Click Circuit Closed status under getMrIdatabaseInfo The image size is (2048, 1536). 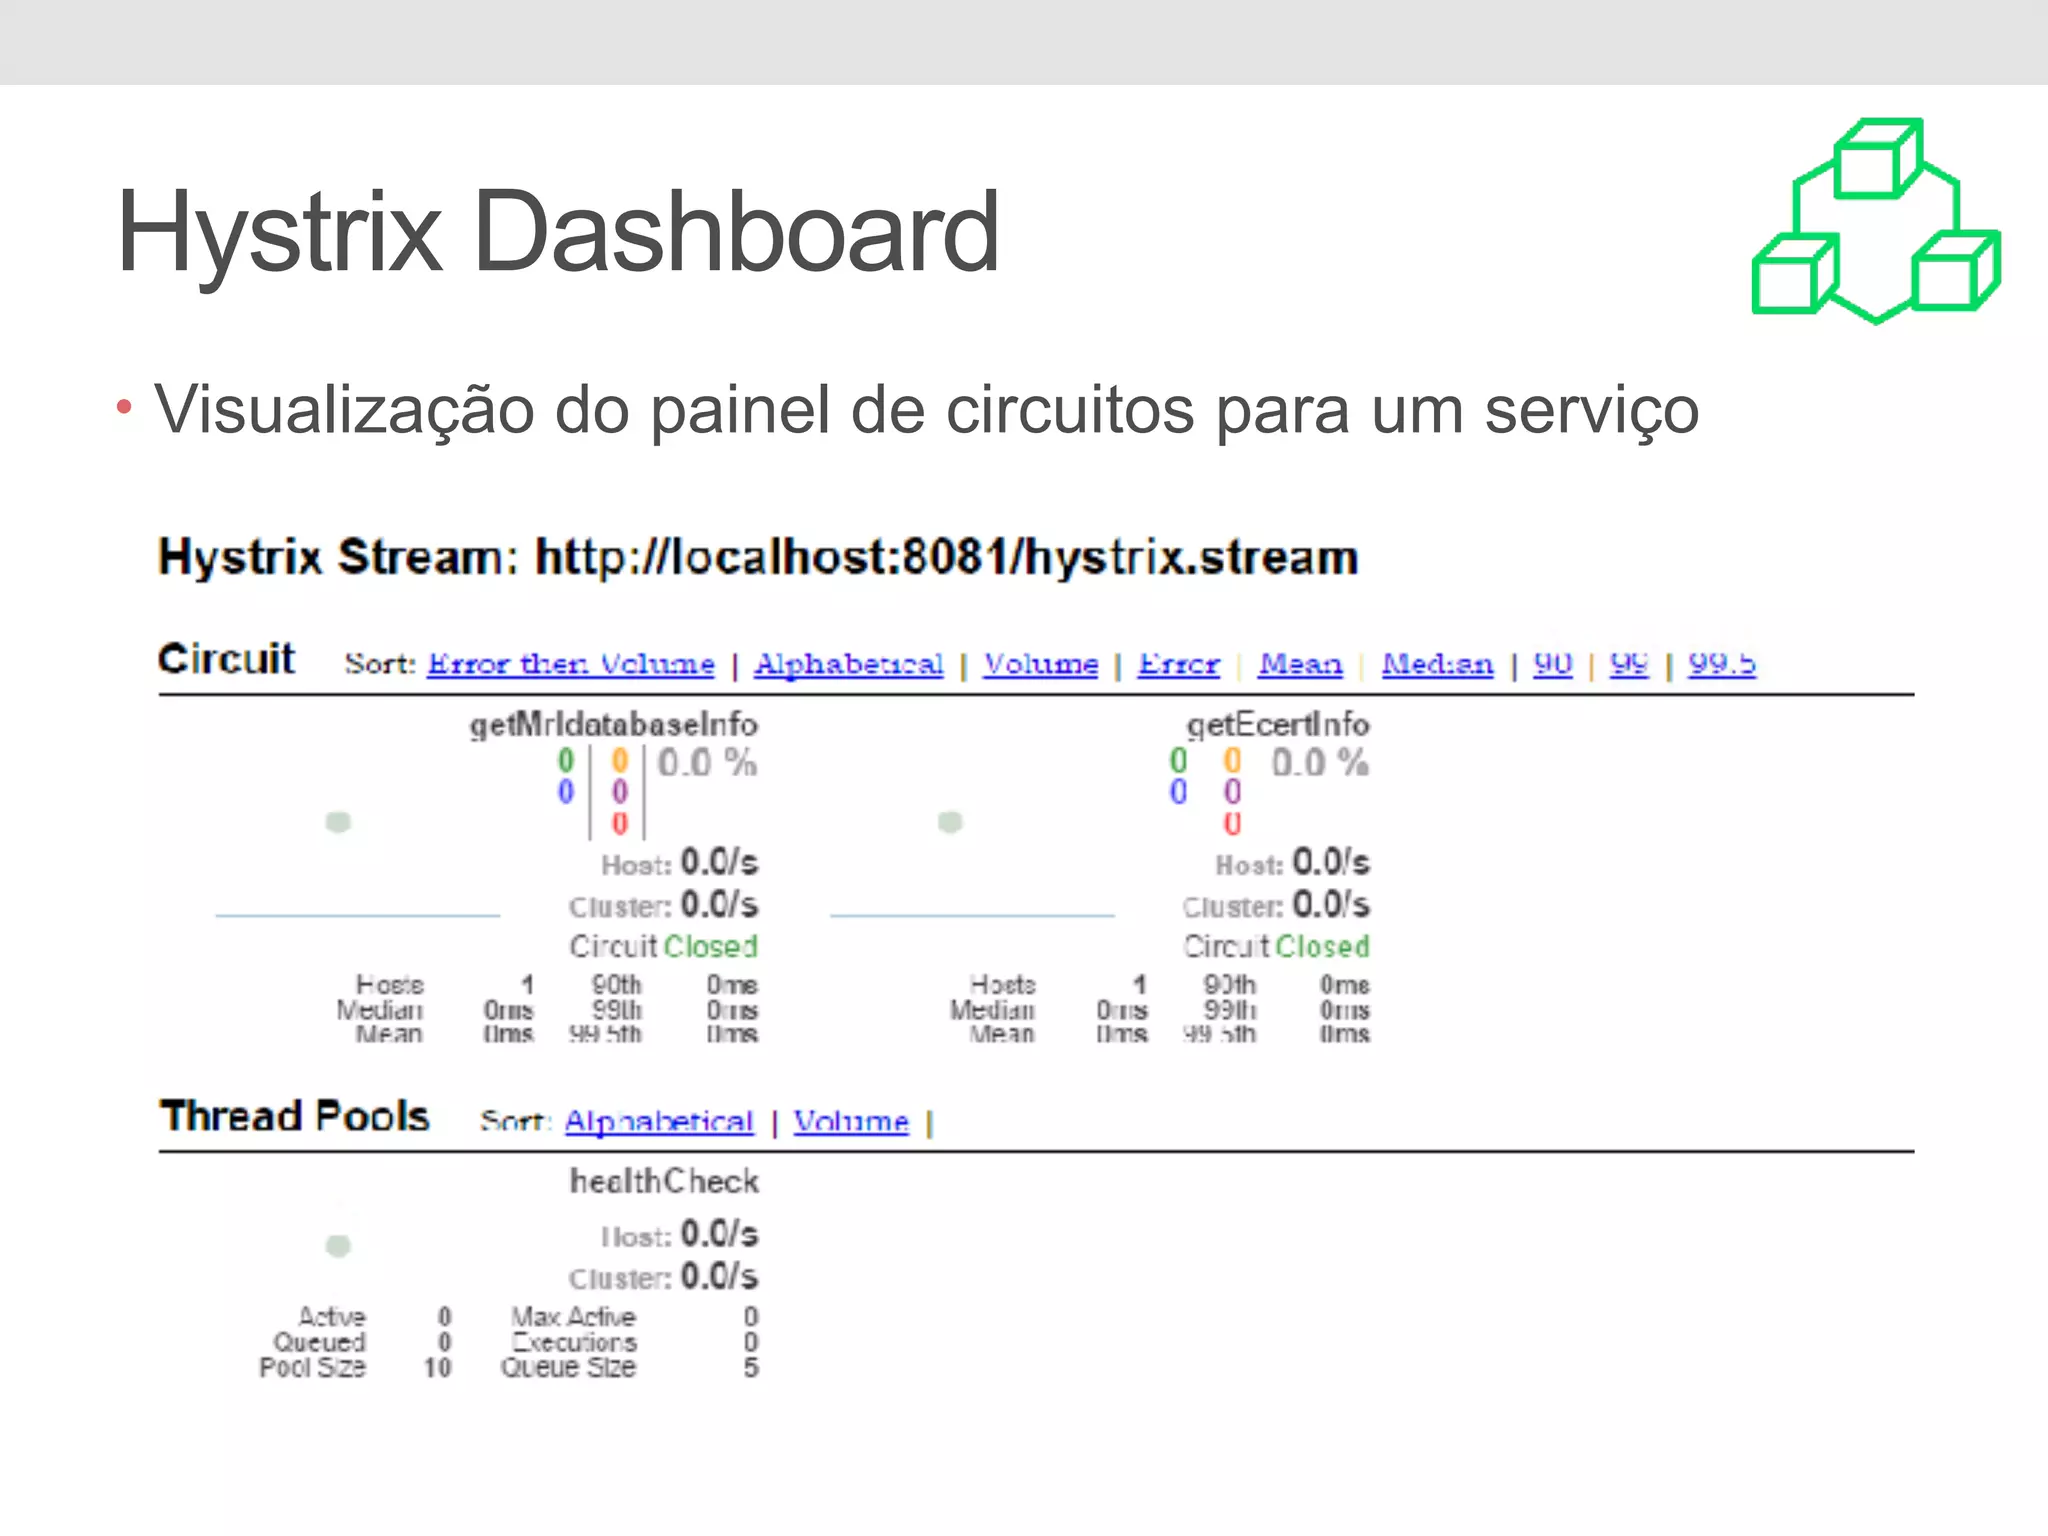click(664, 946)
